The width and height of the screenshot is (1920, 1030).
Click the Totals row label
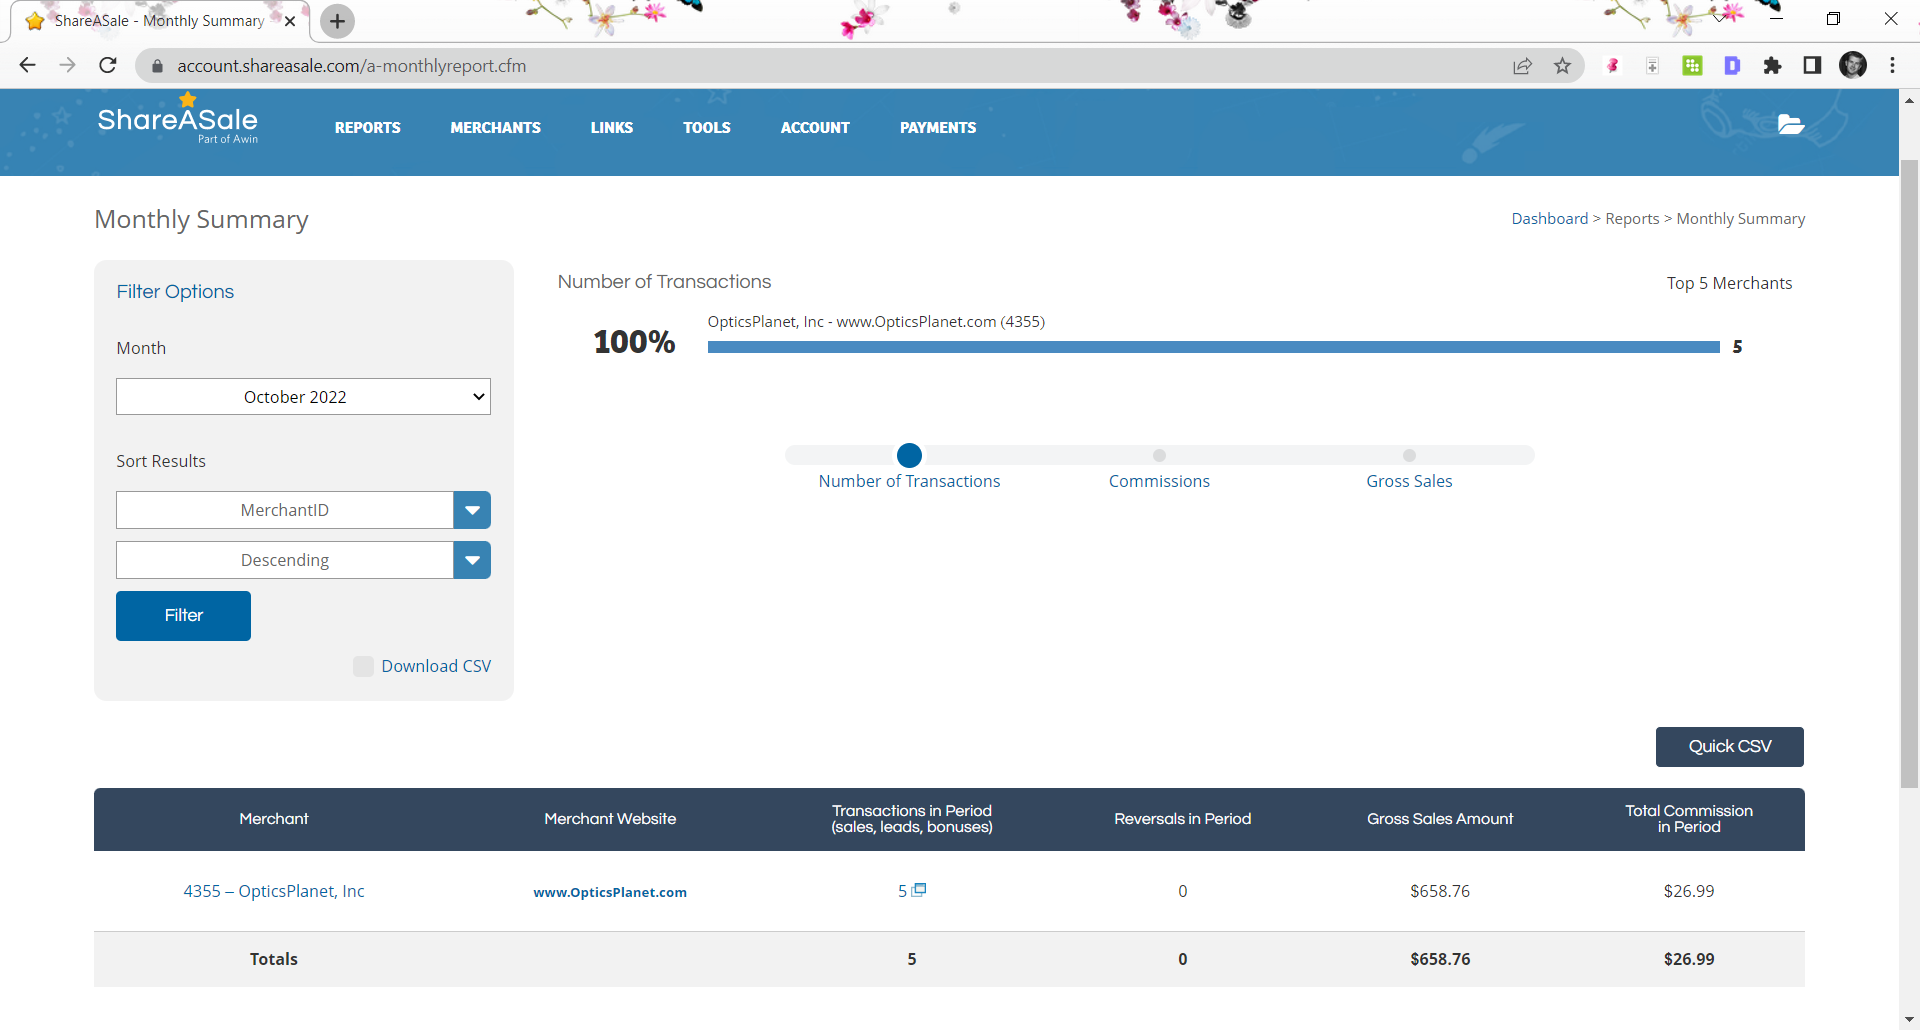(x=273, y=959)
